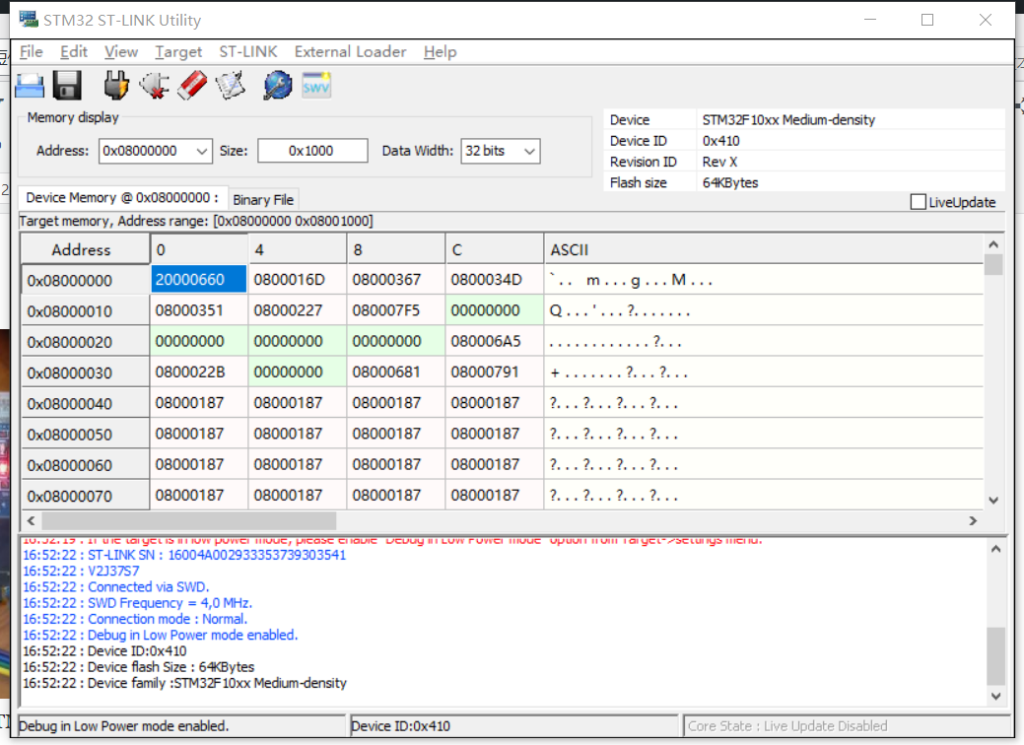Click the Open file toolbar icon

(x=29, y=86)
